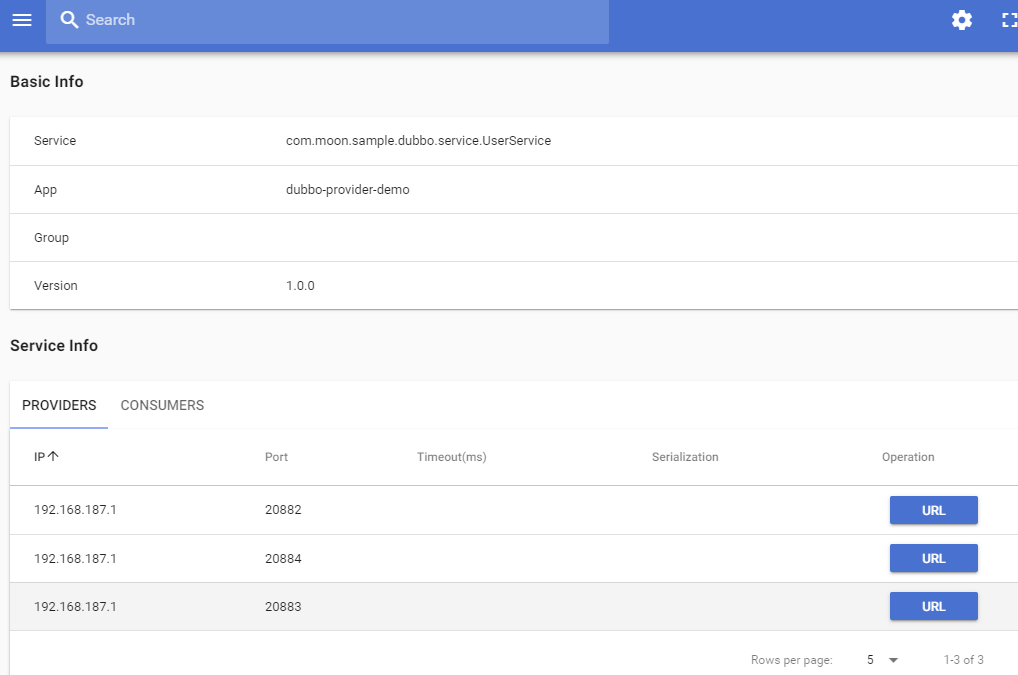Screen dimensions: 1018x675
Task: Select the row with port 20883
Action: point(514,606)
